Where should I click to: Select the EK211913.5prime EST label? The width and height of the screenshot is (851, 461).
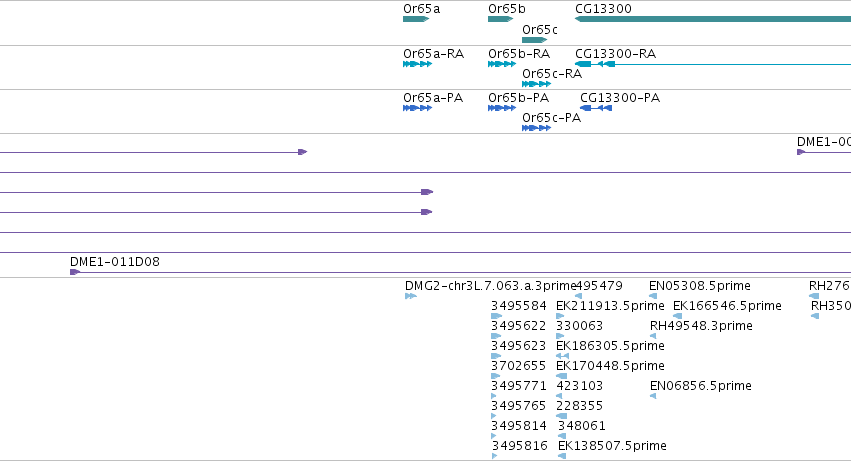(x=610, y=306)
